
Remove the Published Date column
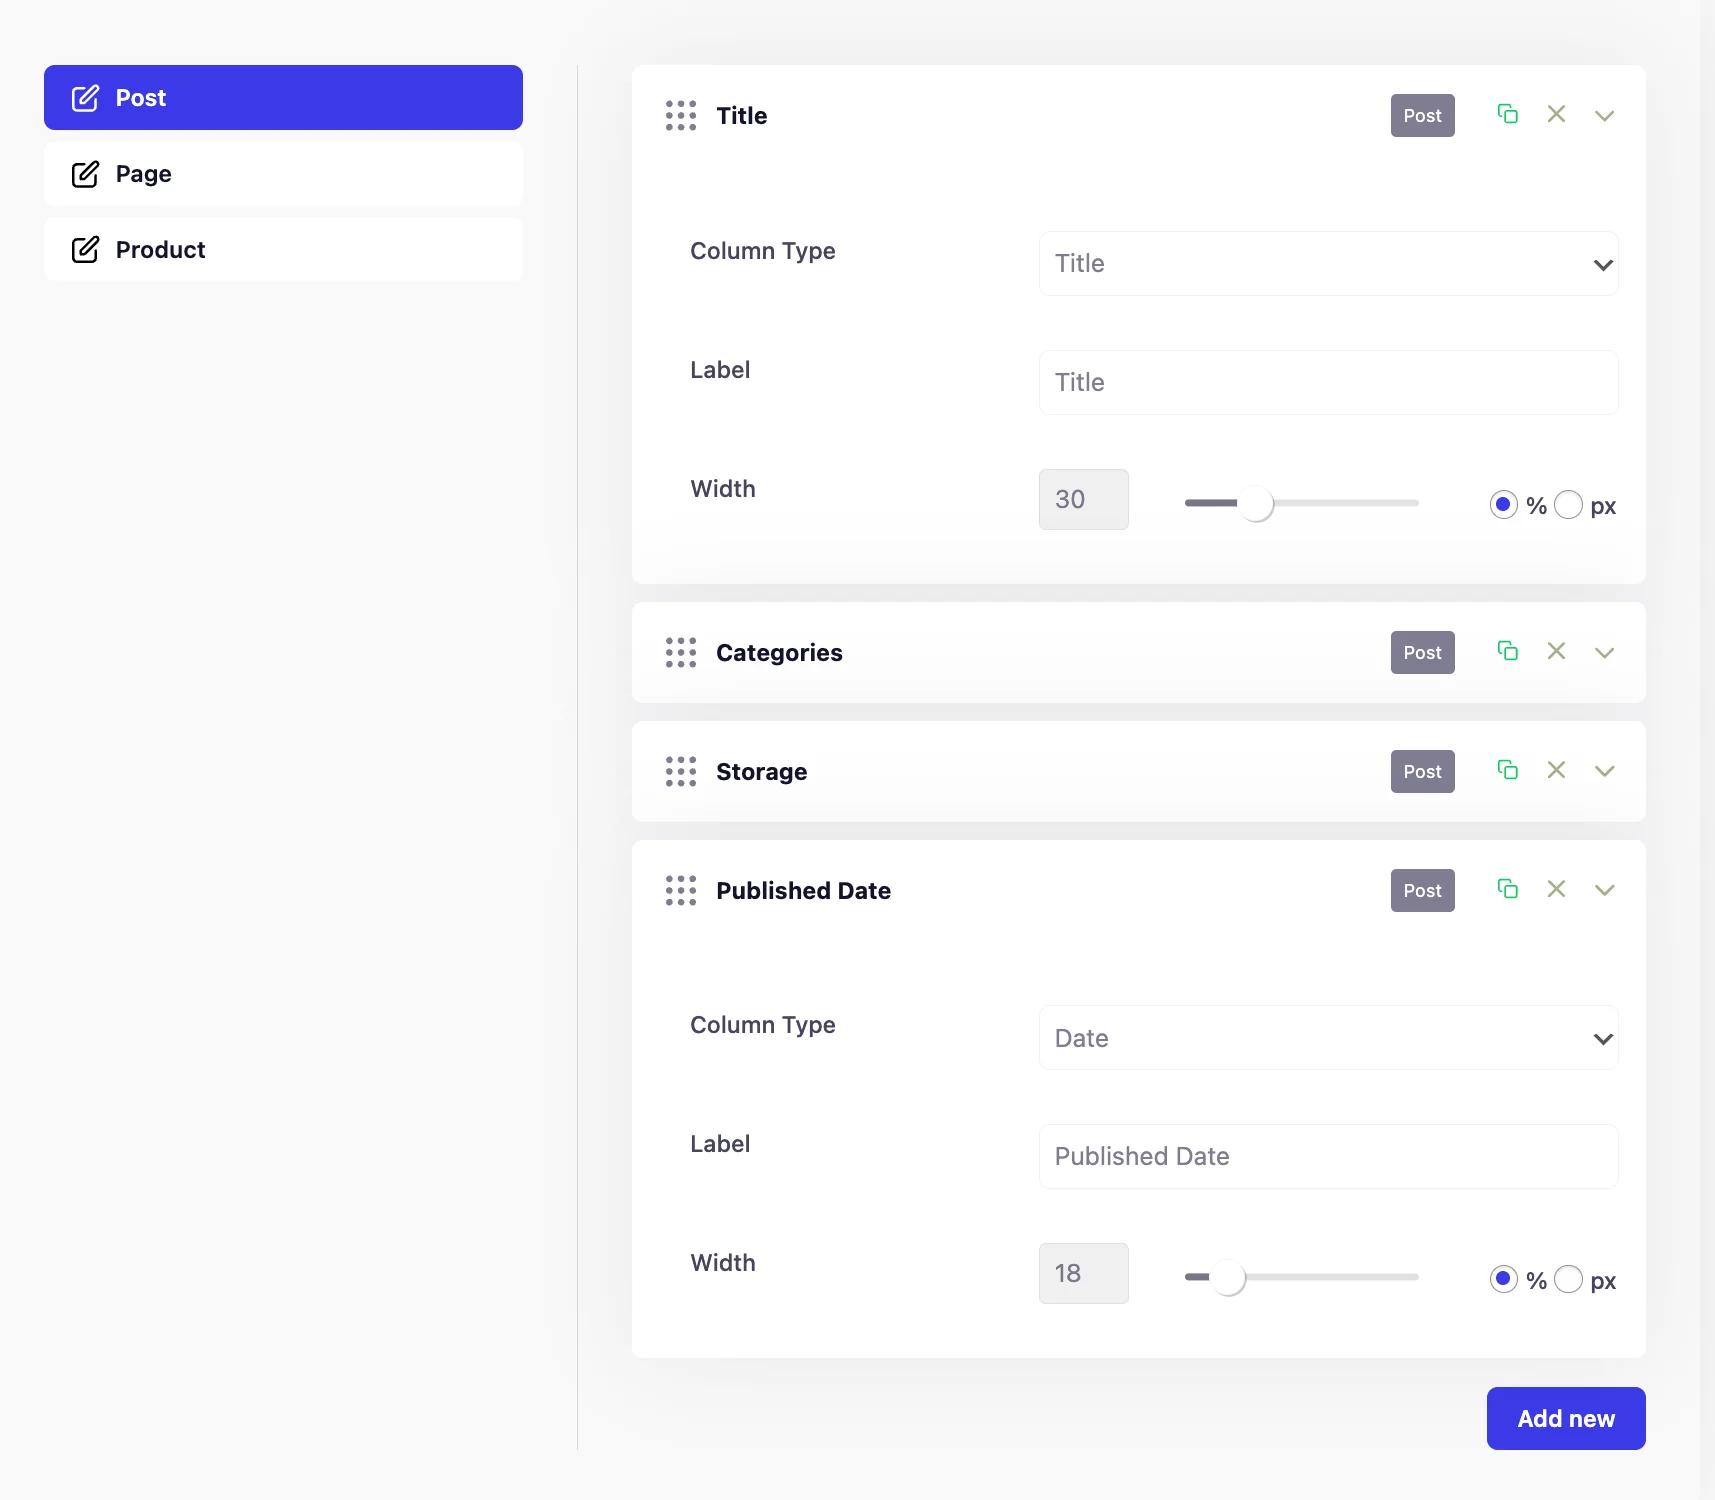coord(1556,889)
